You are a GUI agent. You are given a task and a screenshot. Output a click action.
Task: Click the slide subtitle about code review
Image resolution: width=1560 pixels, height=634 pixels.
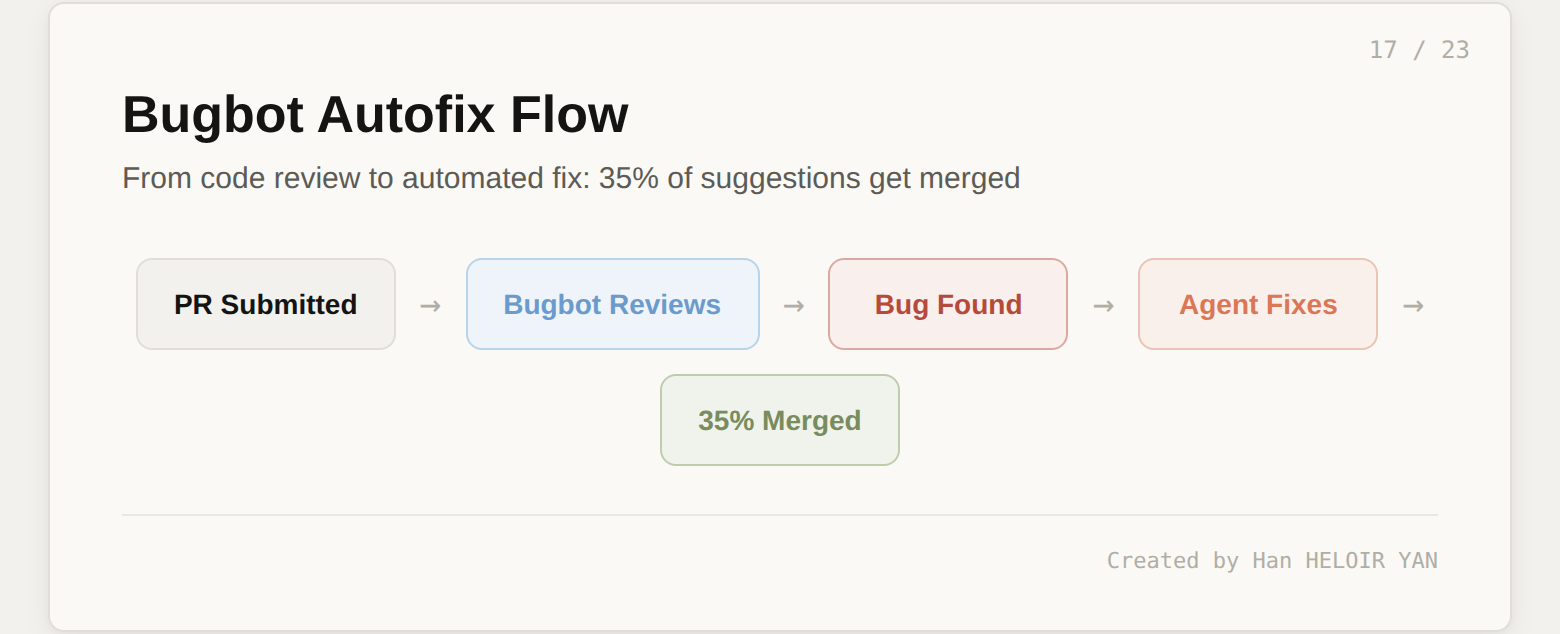(570, 178)
